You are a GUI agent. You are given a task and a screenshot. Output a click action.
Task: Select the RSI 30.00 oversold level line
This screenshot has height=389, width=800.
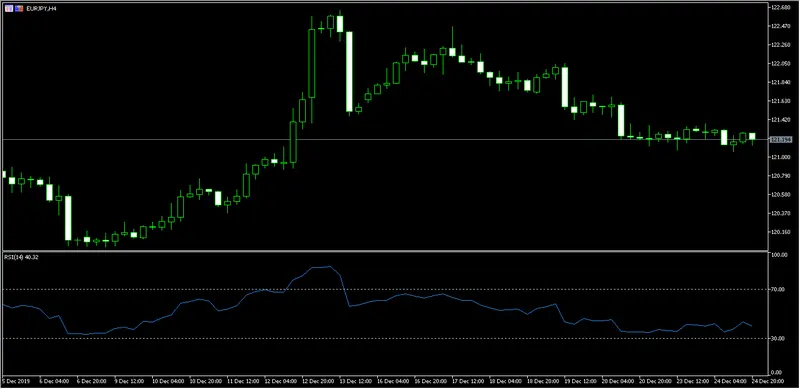click(385, 338)
